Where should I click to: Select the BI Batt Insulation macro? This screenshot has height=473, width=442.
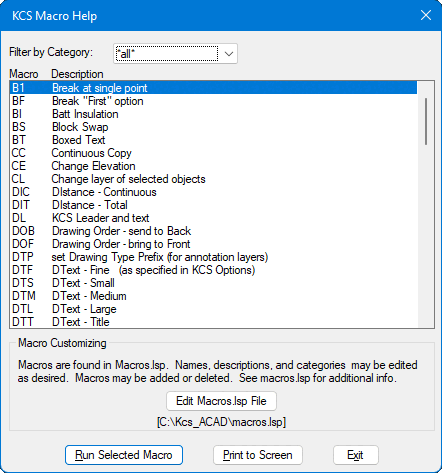point(213,114)
